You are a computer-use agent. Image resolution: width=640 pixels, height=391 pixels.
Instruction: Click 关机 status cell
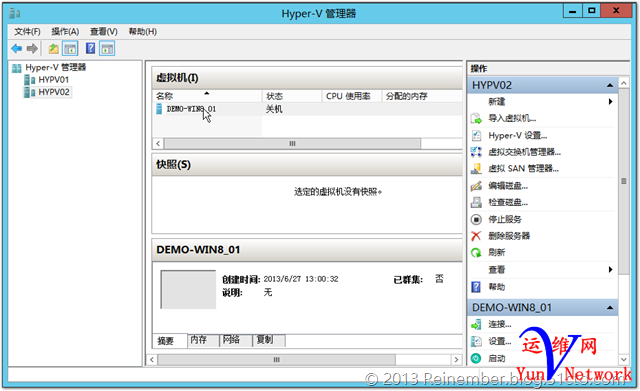(x=274, y=109)
